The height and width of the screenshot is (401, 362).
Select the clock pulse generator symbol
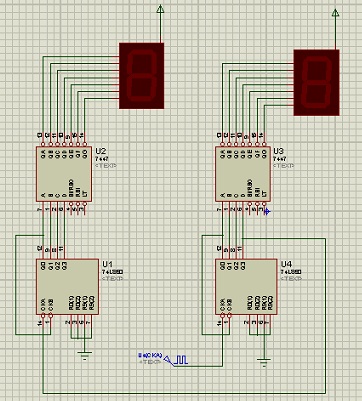177,360
